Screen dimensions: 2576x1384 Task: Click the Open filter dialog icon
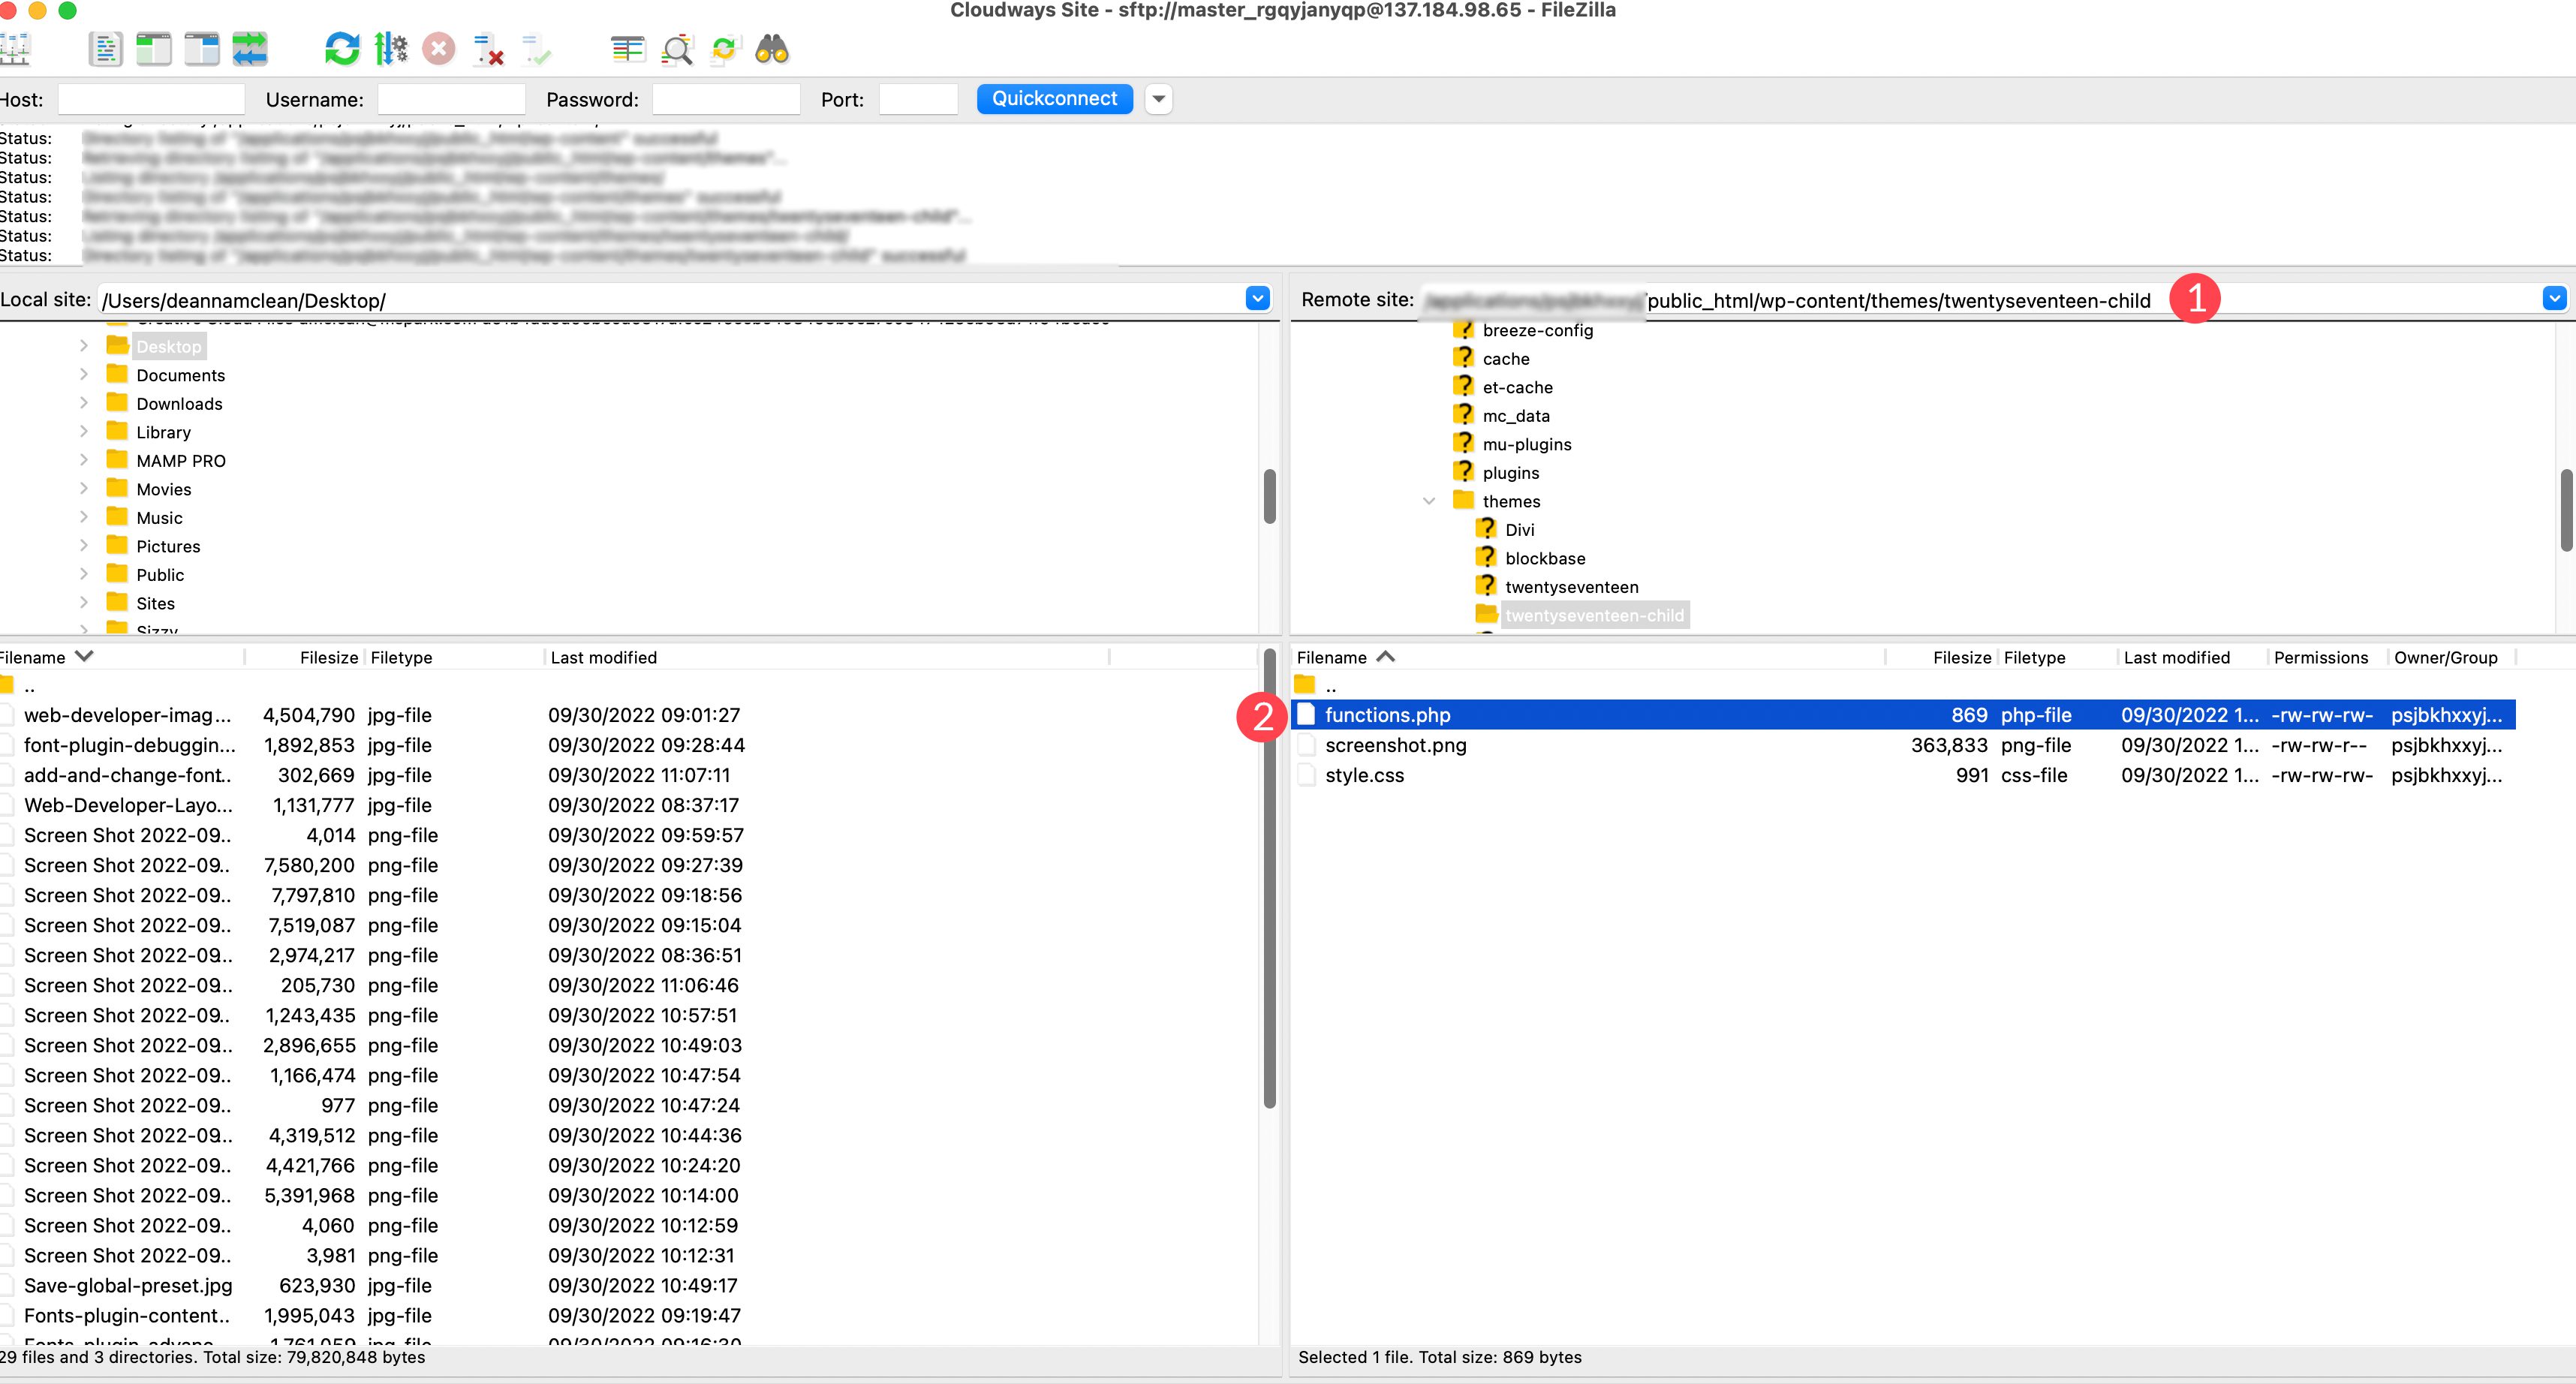click(x=678, y=48)
